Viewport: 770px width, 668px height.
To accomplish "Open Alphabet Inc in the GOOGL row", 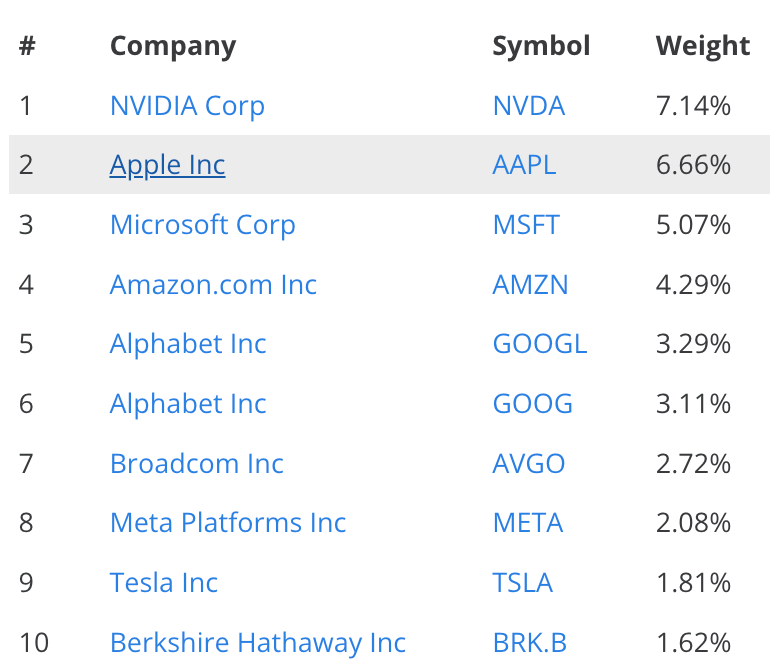I will pos(188,344).
